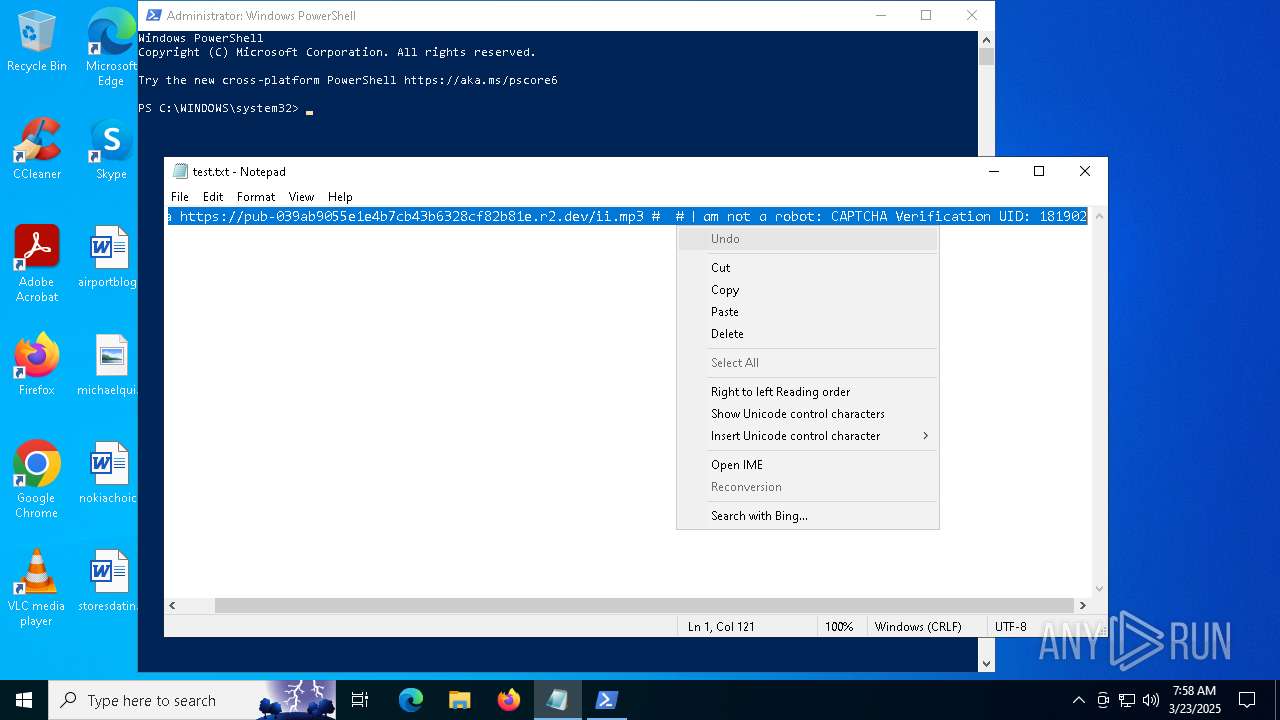The height and width of the screenshot is (720, 1280).
Task: Click the 100% zoom status entry
Action: pos(839,627)
